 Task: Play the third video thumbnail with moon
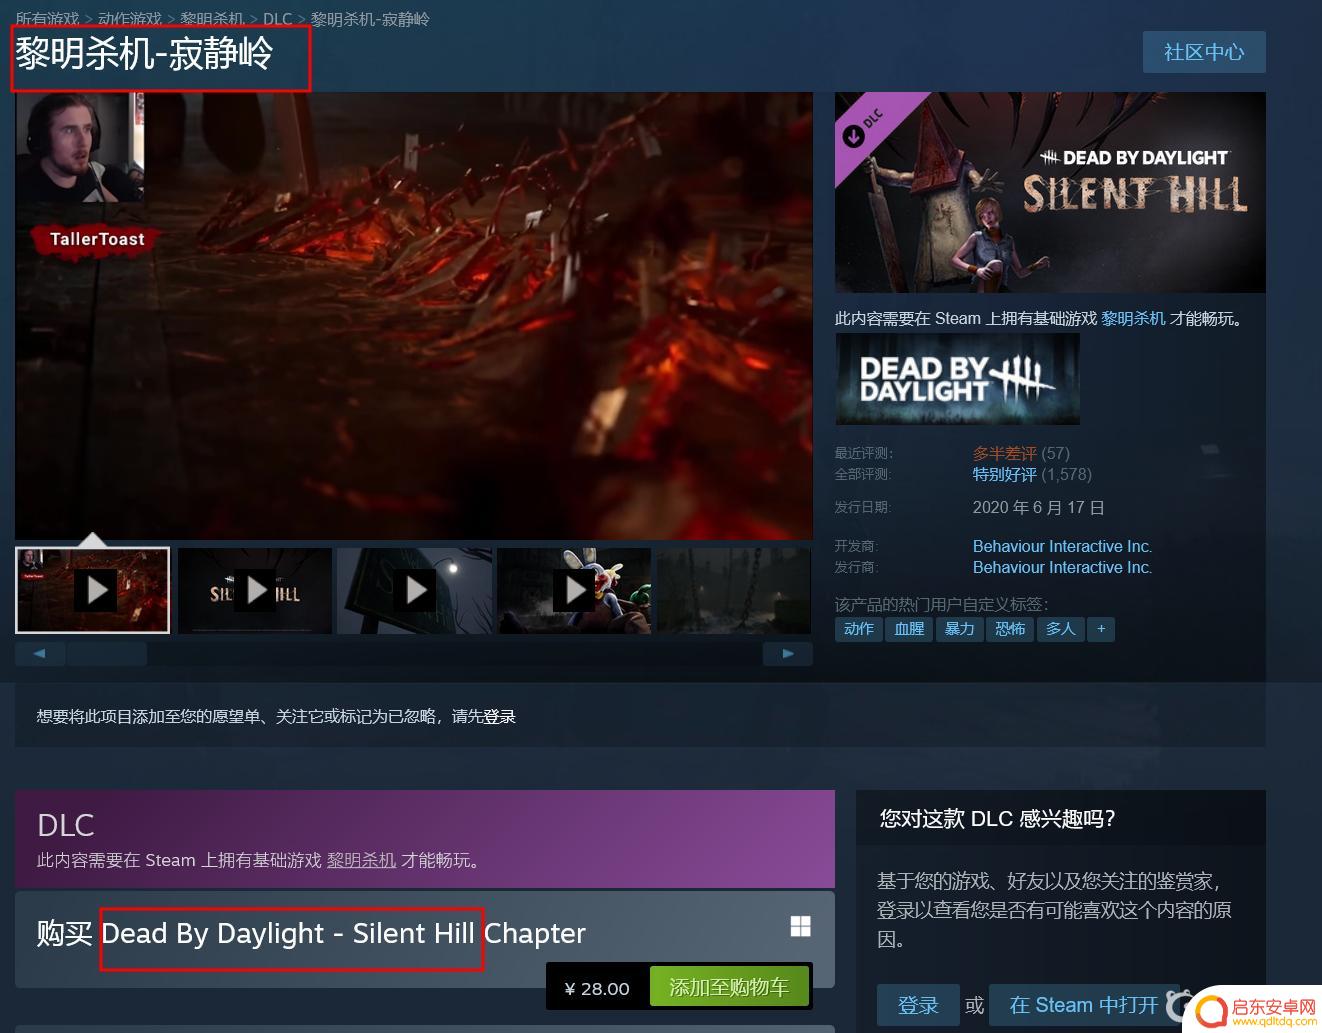(x=415, y=590)
